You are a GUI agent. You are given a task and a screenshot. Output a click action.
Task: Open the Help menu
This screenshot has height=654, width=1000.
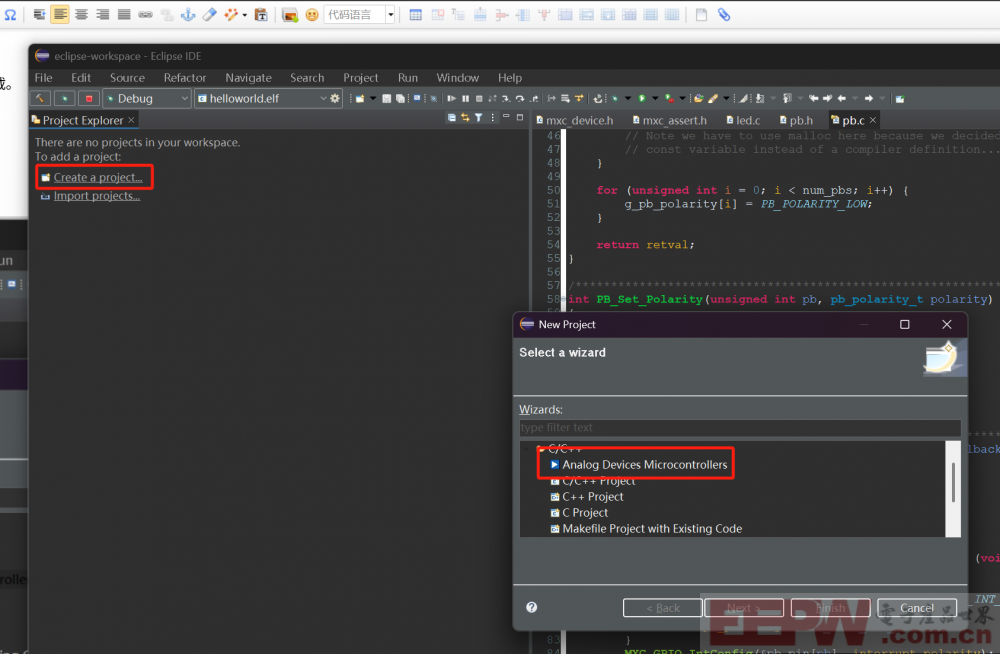coord(510,77)
